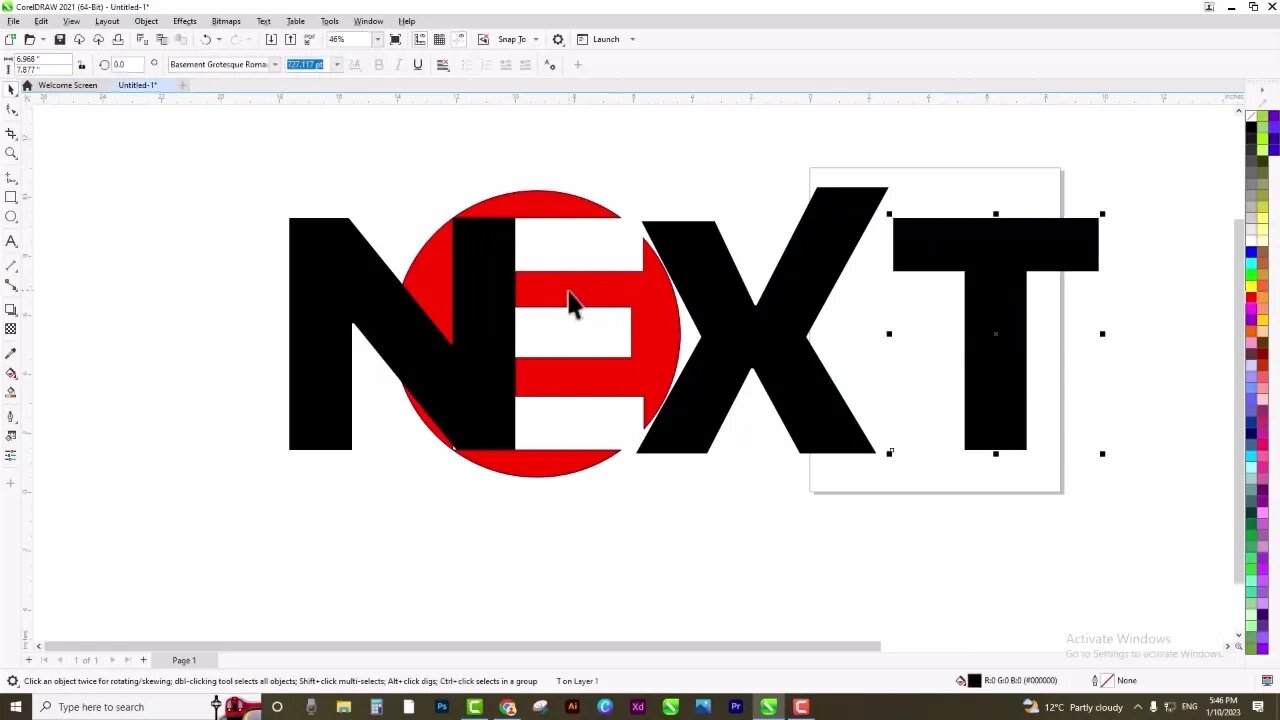Click the Print icon
The image size is (1280, 720).
(118, 39)
